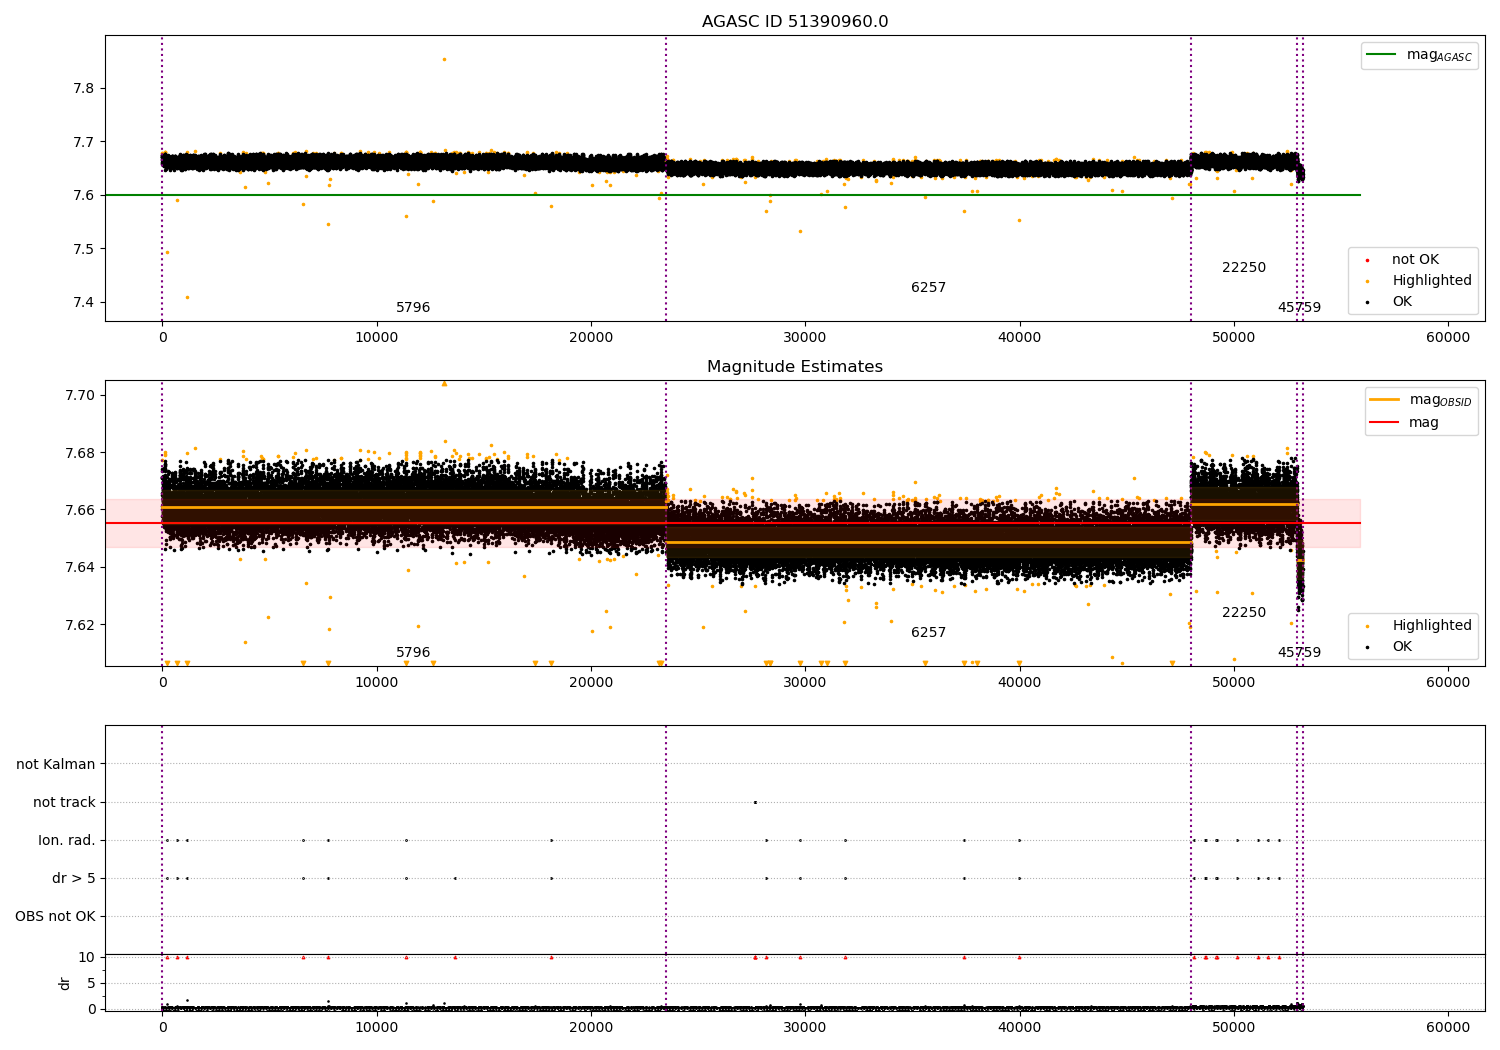Select the 'Ion. rad.' row label

(x=67, y=840)
